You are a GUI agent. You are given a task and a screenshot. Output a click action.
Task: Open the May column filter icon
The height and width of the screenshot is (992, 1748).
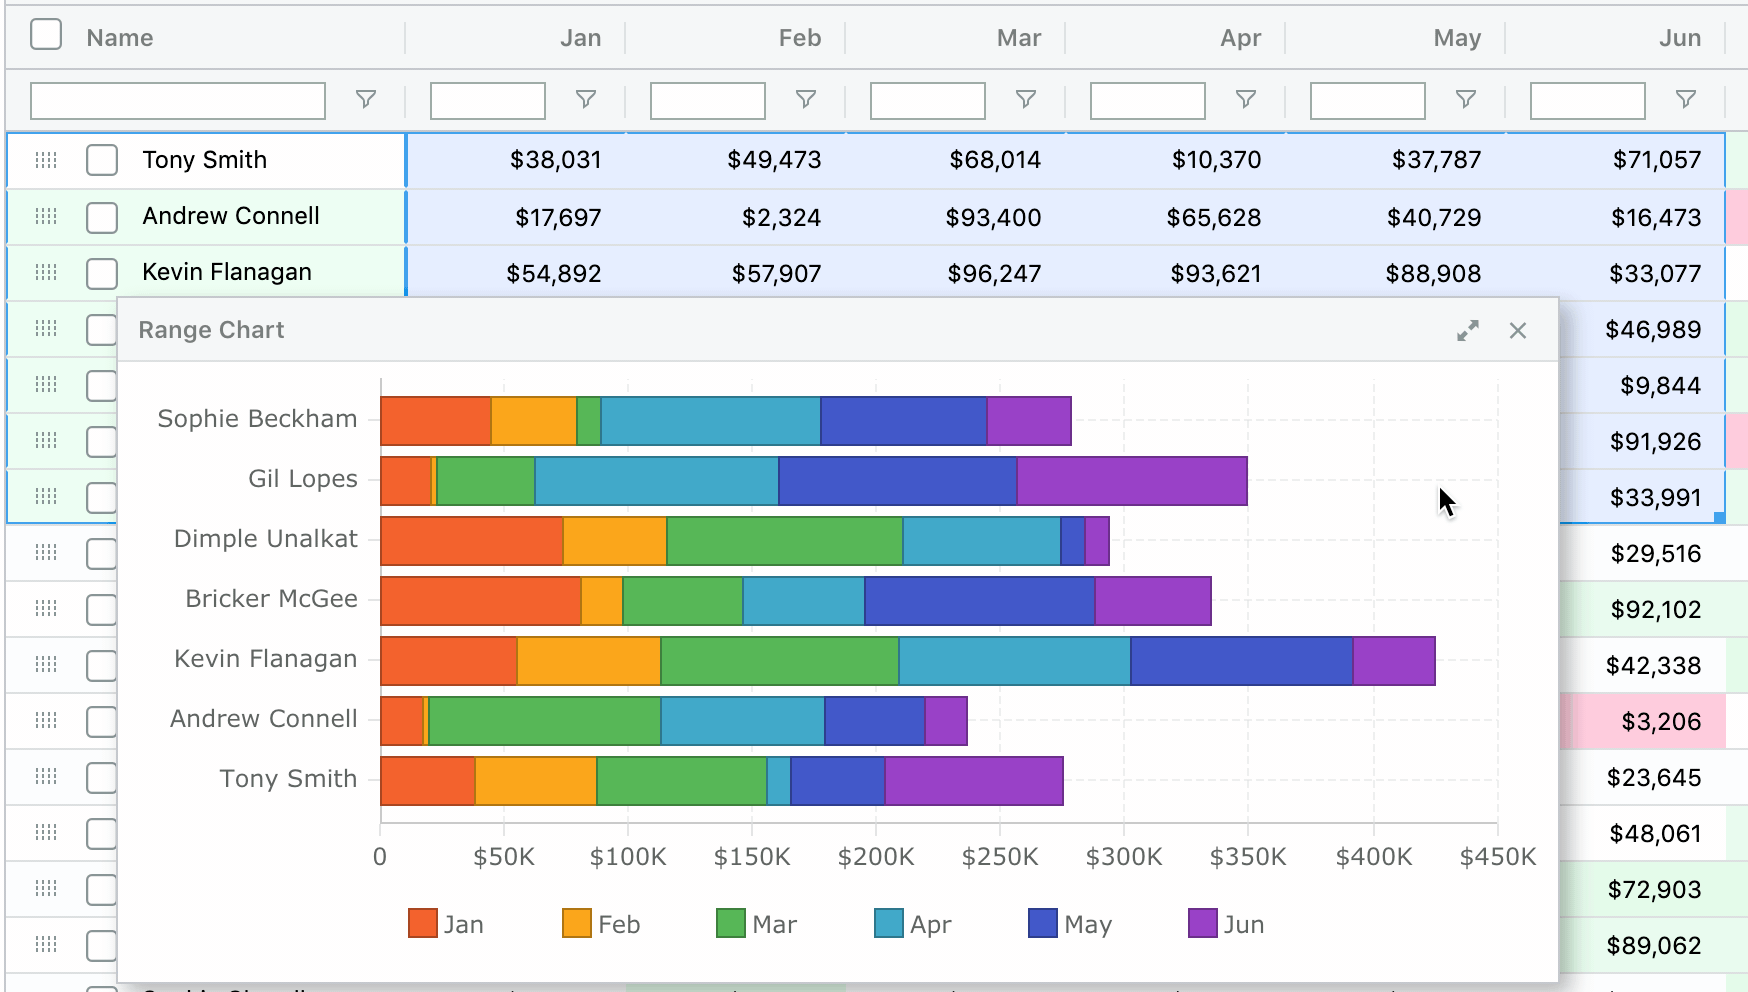[x=1466, y=99]
